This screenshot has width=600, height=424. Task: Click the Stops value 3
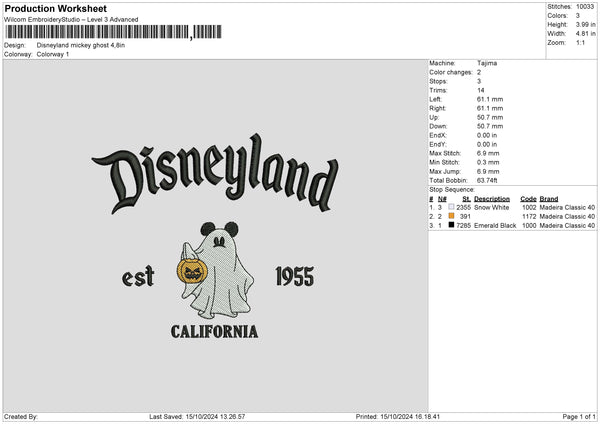click(479, 81)
